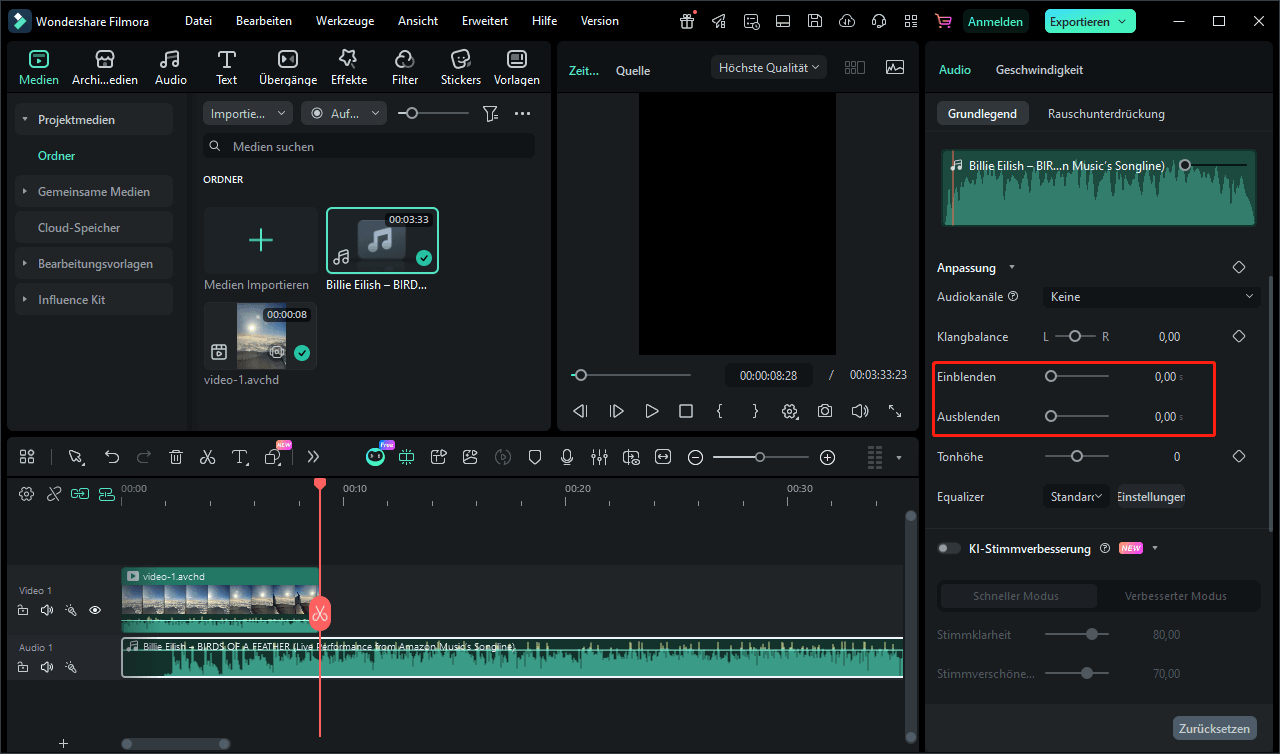Open the Höchste Qualität preview quality dropdown

pyautogui.click(x=769, y=67)
